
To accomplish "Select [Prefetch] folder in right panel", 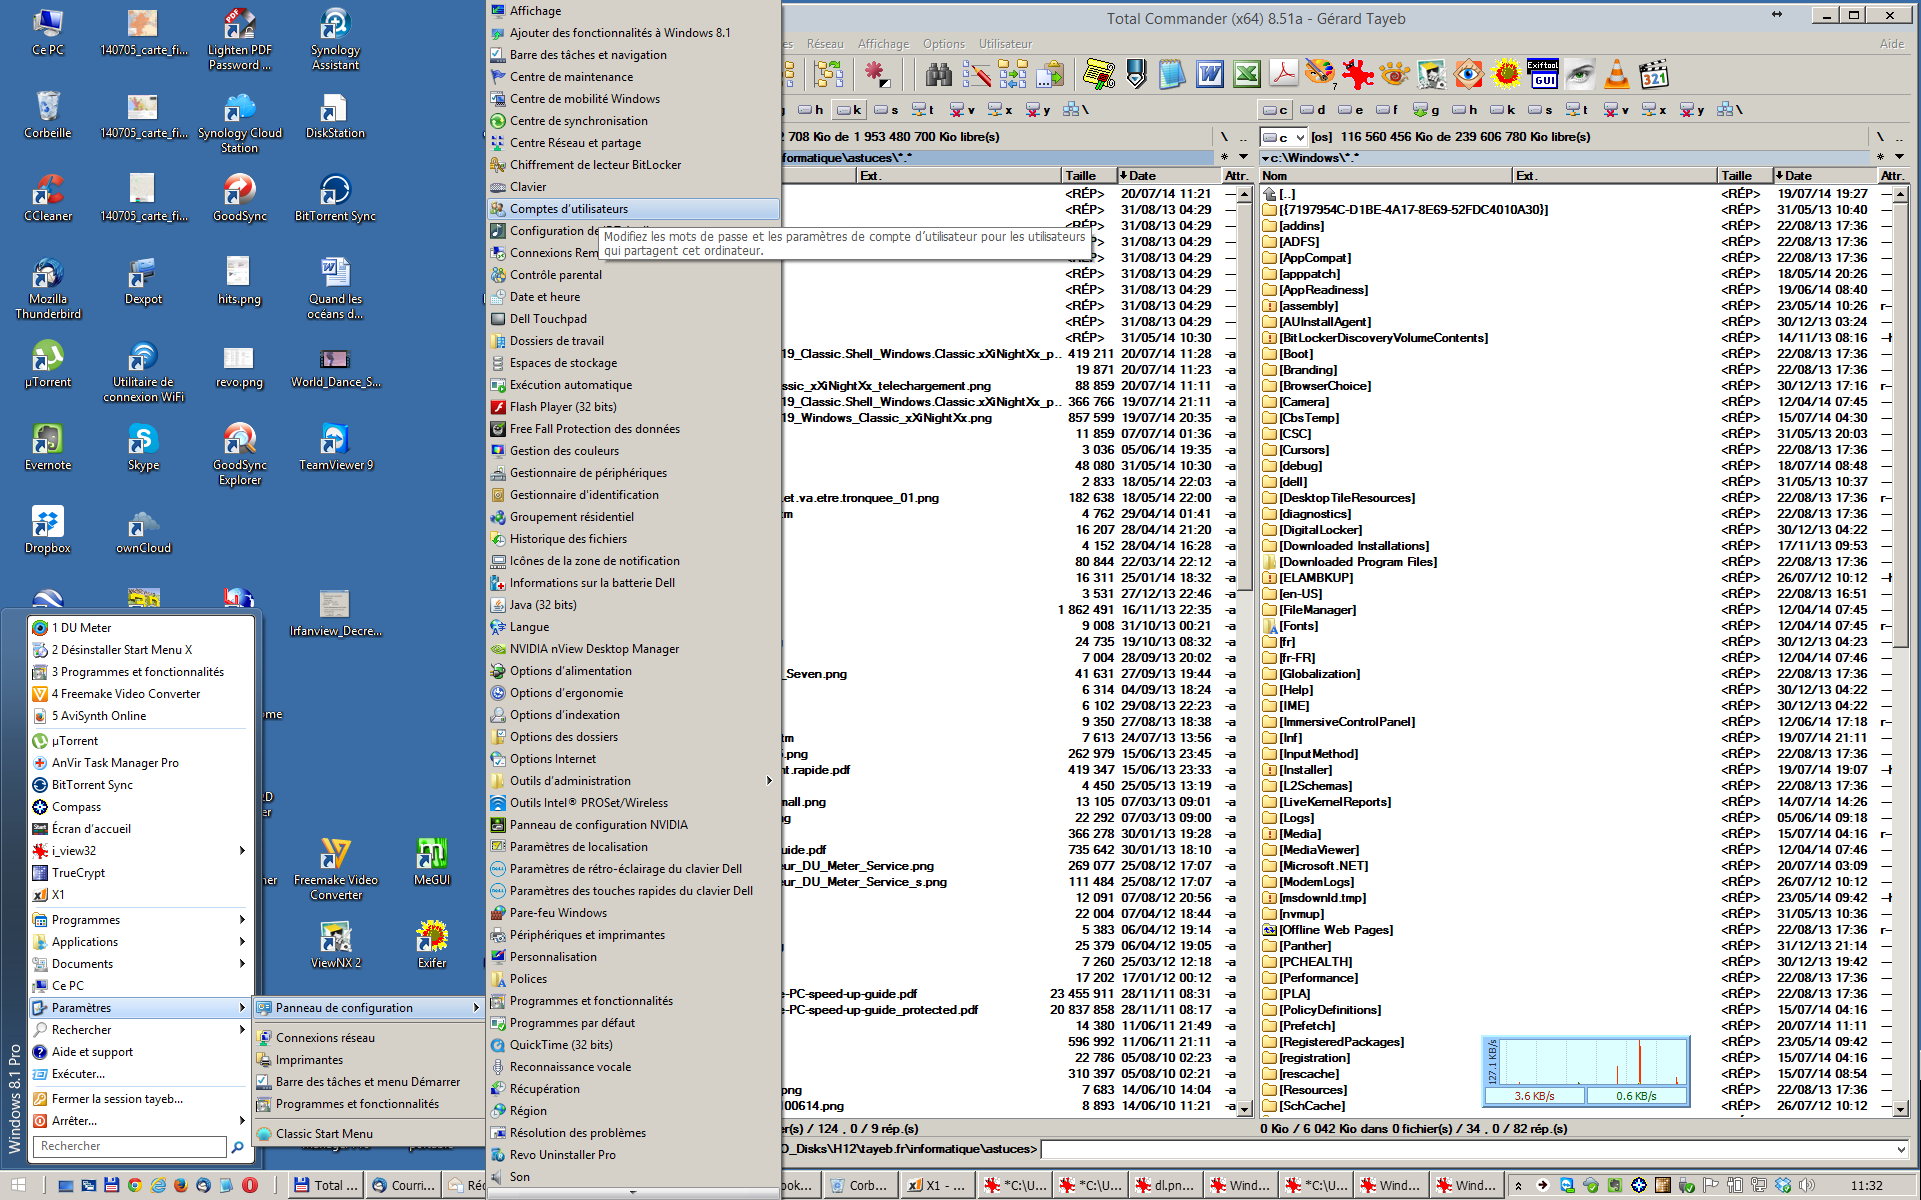I will pos(1307,1026).
